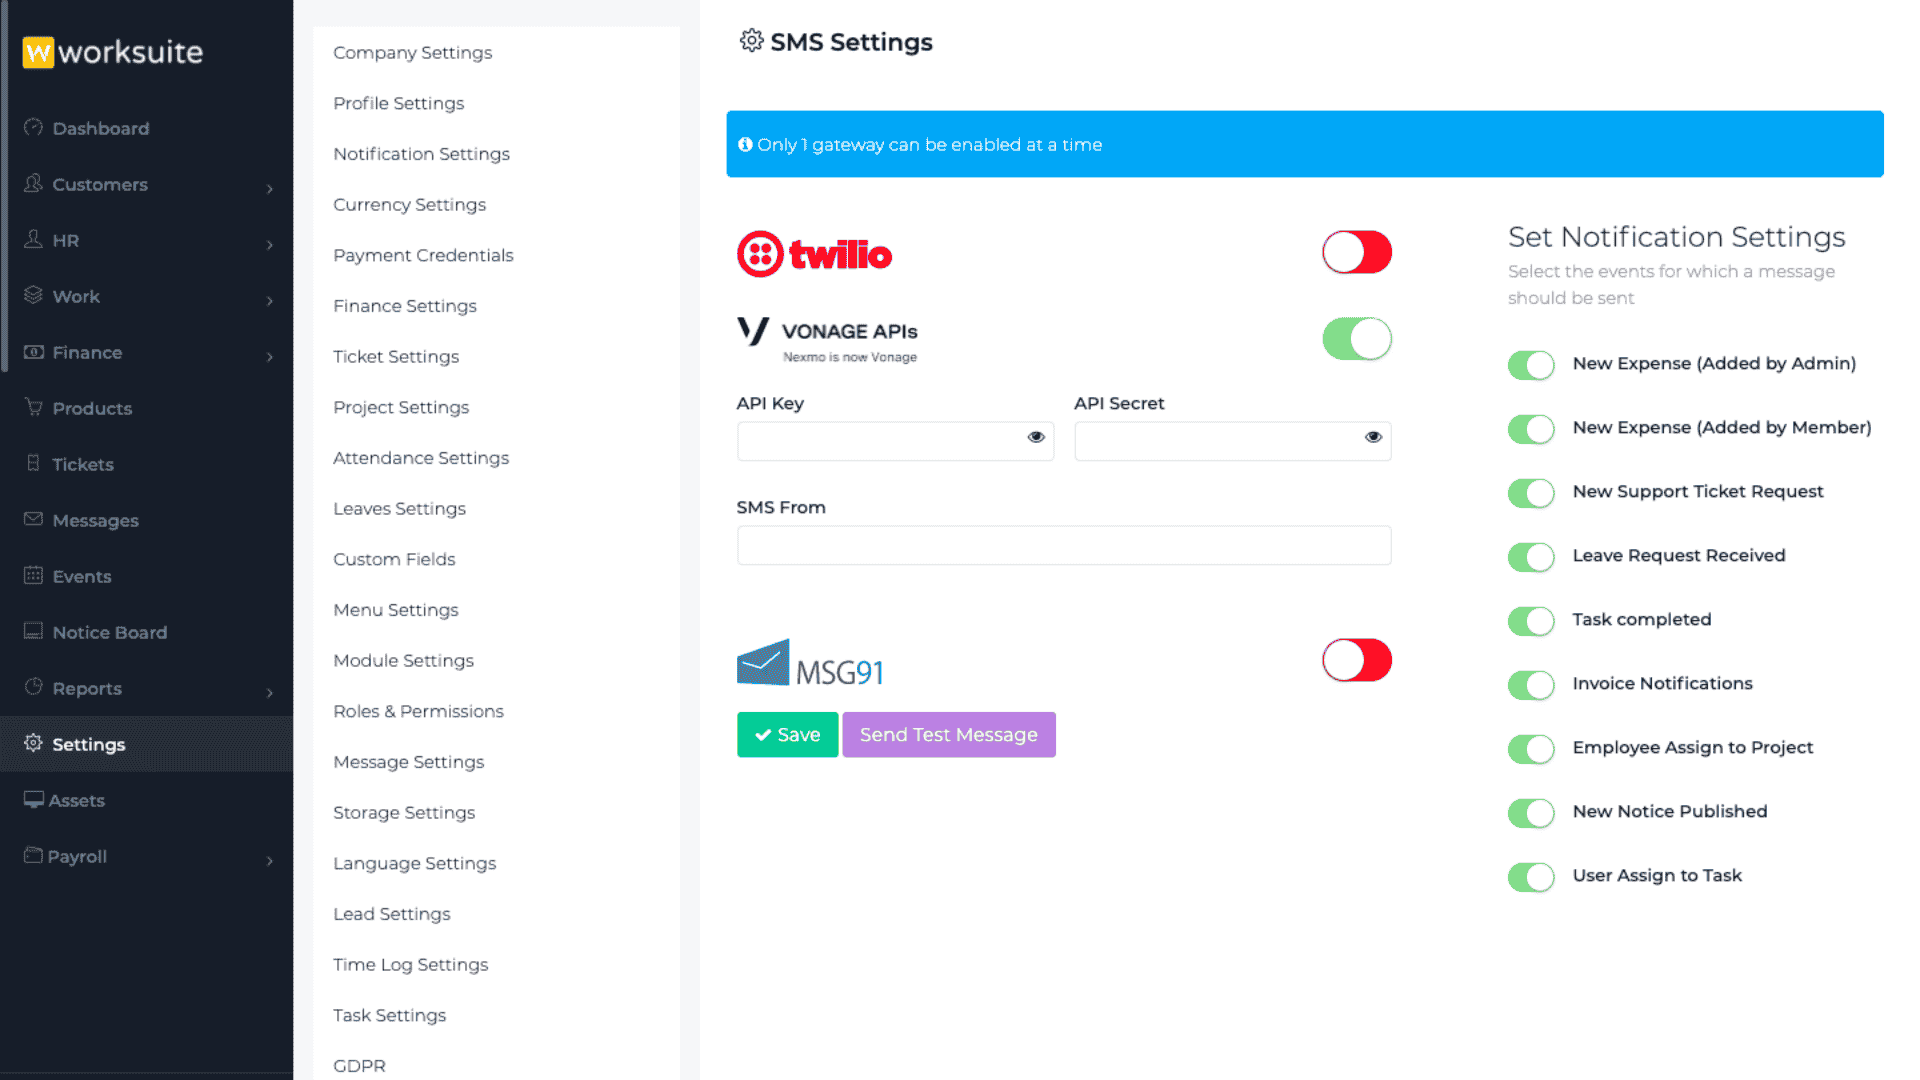Click the Assets monitor icon
Image resolution: width=1920 pixels, height=1080 pixels.
pyautogui.click(x=34, y=800)
